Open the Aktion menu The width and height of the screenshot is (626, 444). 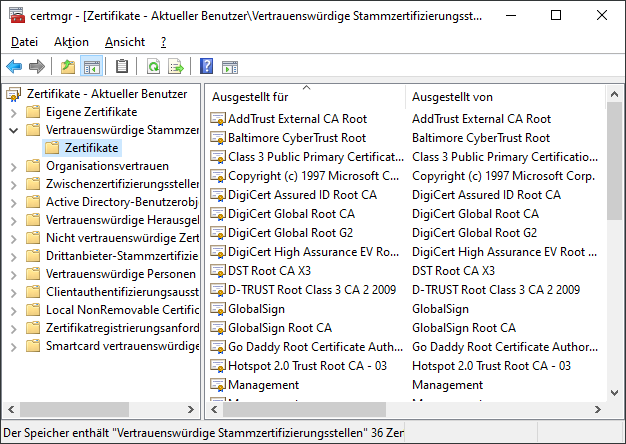click(71, 42)
